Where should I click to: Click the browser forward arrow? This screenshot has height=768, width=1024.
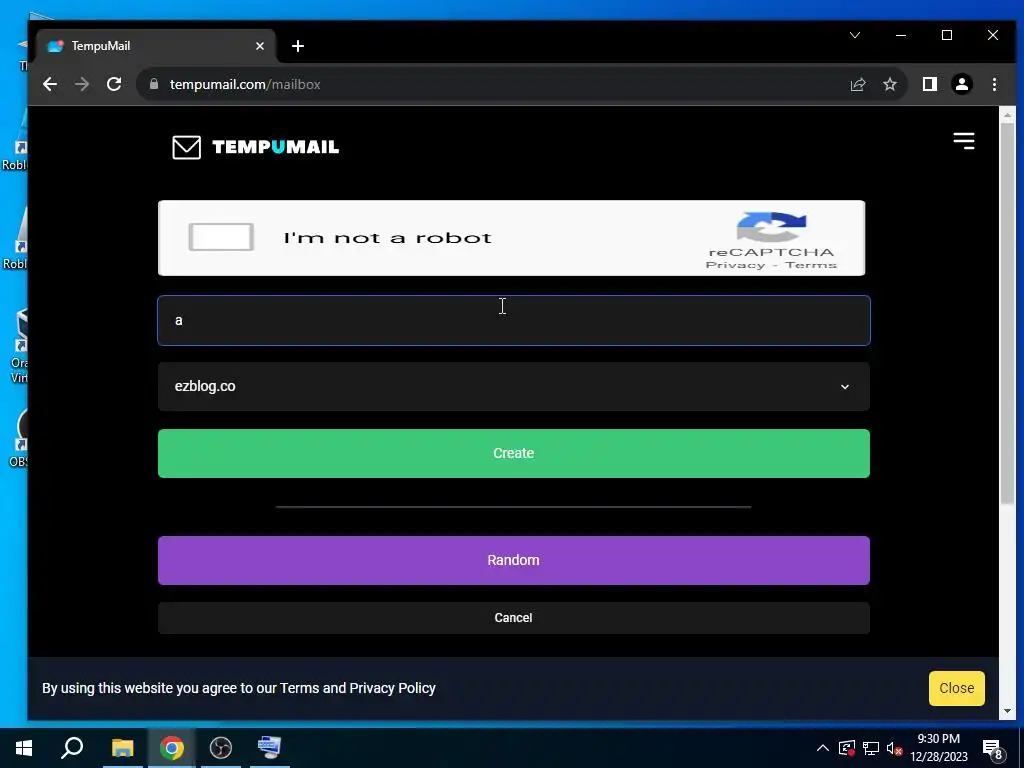pos(82,84)
